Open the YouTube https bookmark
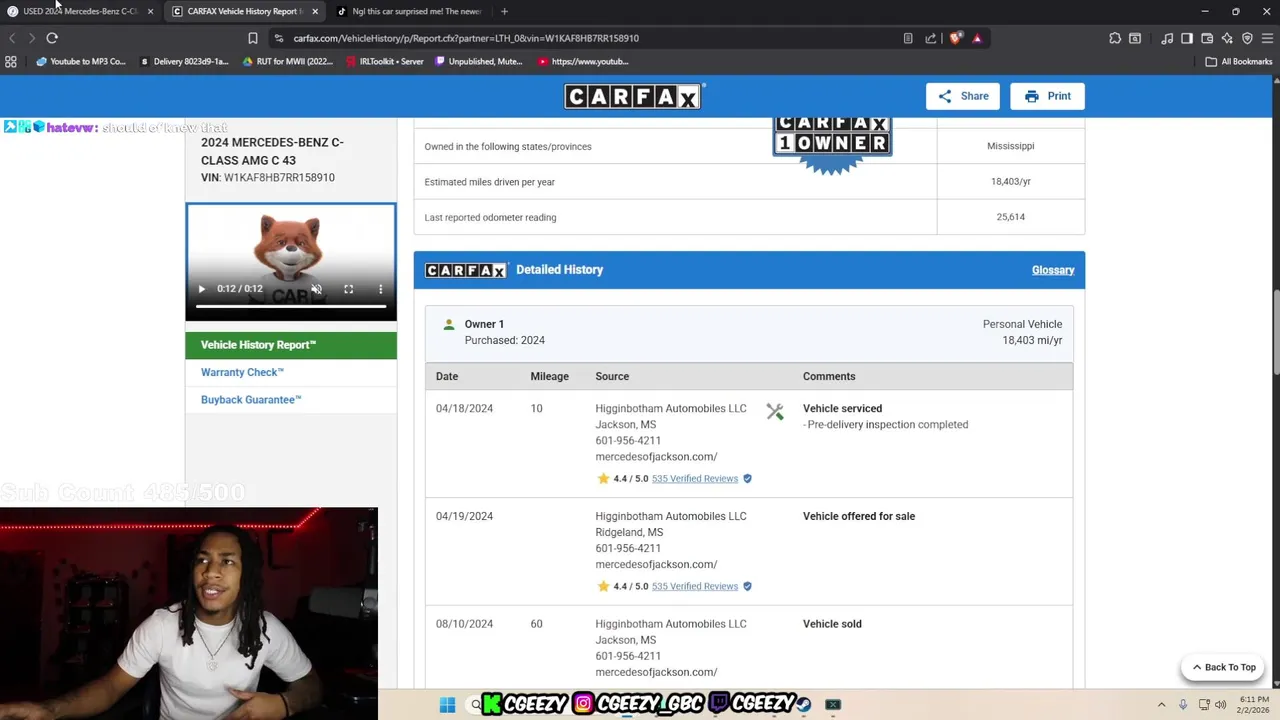The width and height of the screenshot is (1280, 720). (x=583, y=61)
